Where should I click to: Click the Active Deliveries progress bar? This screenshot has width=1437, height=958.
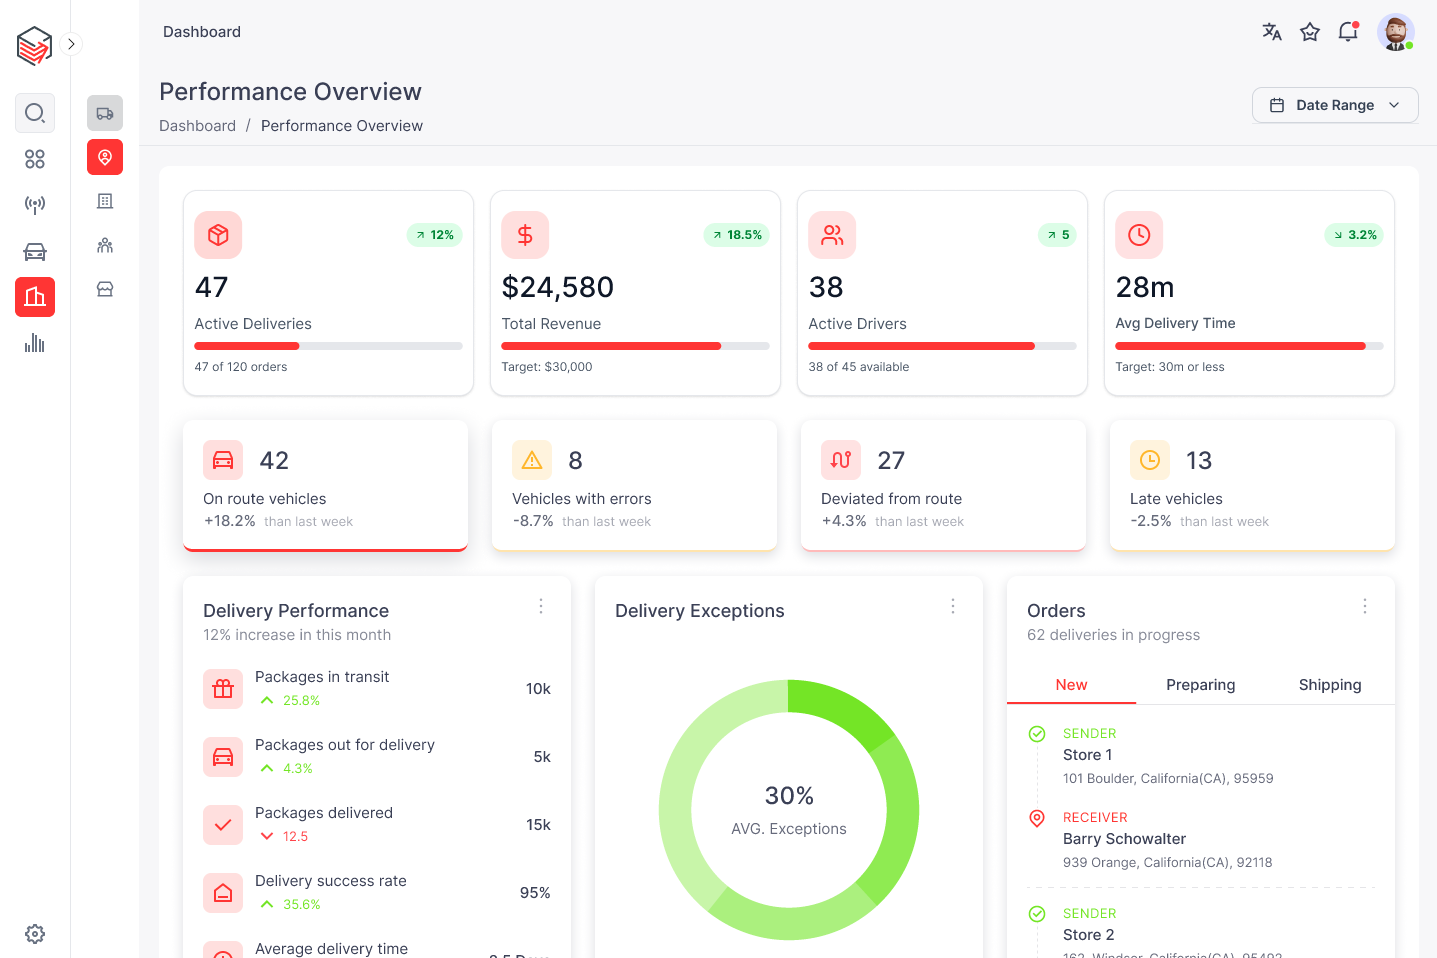tap(328, 346)
